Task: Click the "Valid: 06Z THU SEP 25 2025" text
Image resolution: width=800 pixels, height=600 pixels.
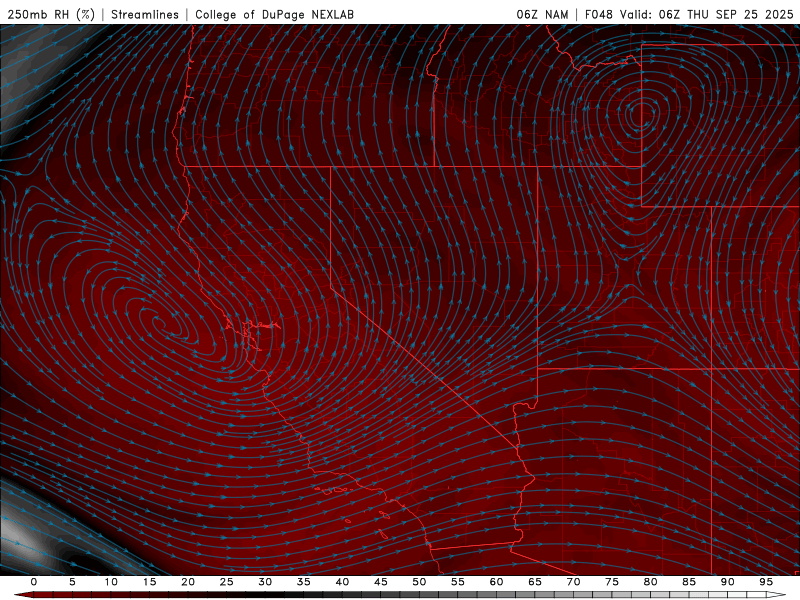Action: (x=707, y=14)
